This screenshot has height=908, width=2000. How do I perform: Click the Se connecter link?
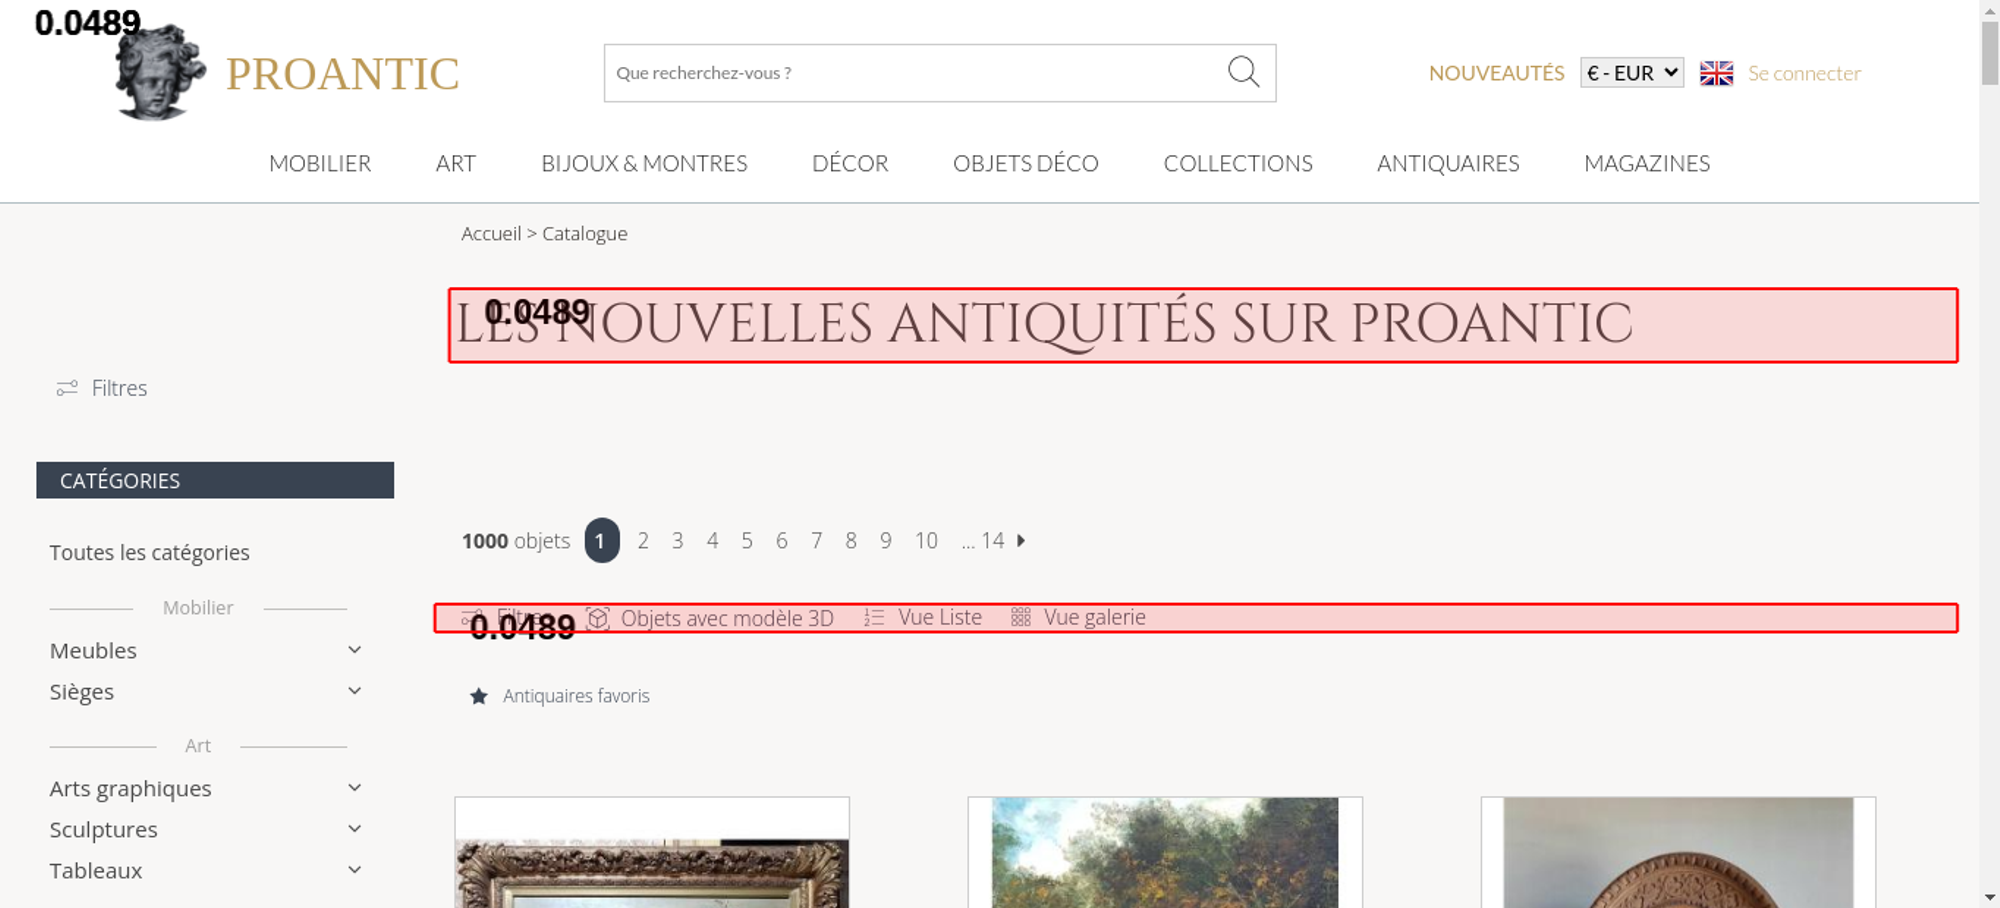pos(1804,73)
